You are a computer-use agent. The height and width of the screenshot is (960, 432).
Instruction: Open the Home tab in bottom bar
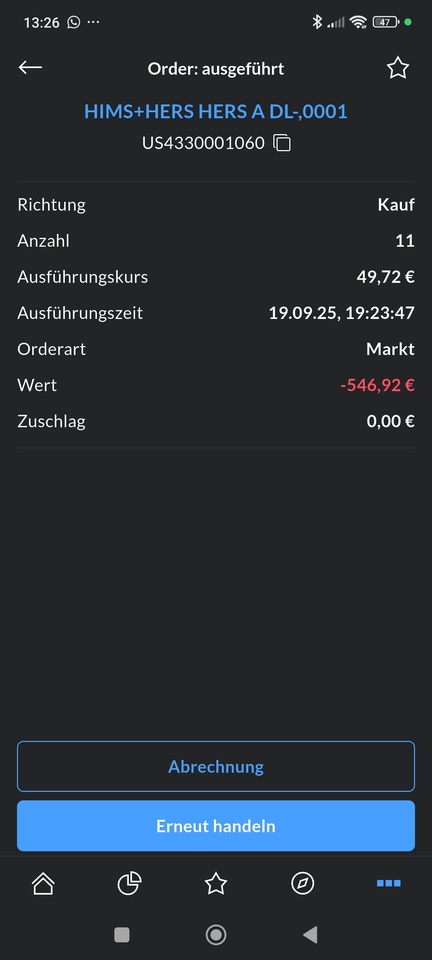pos(43,883)
